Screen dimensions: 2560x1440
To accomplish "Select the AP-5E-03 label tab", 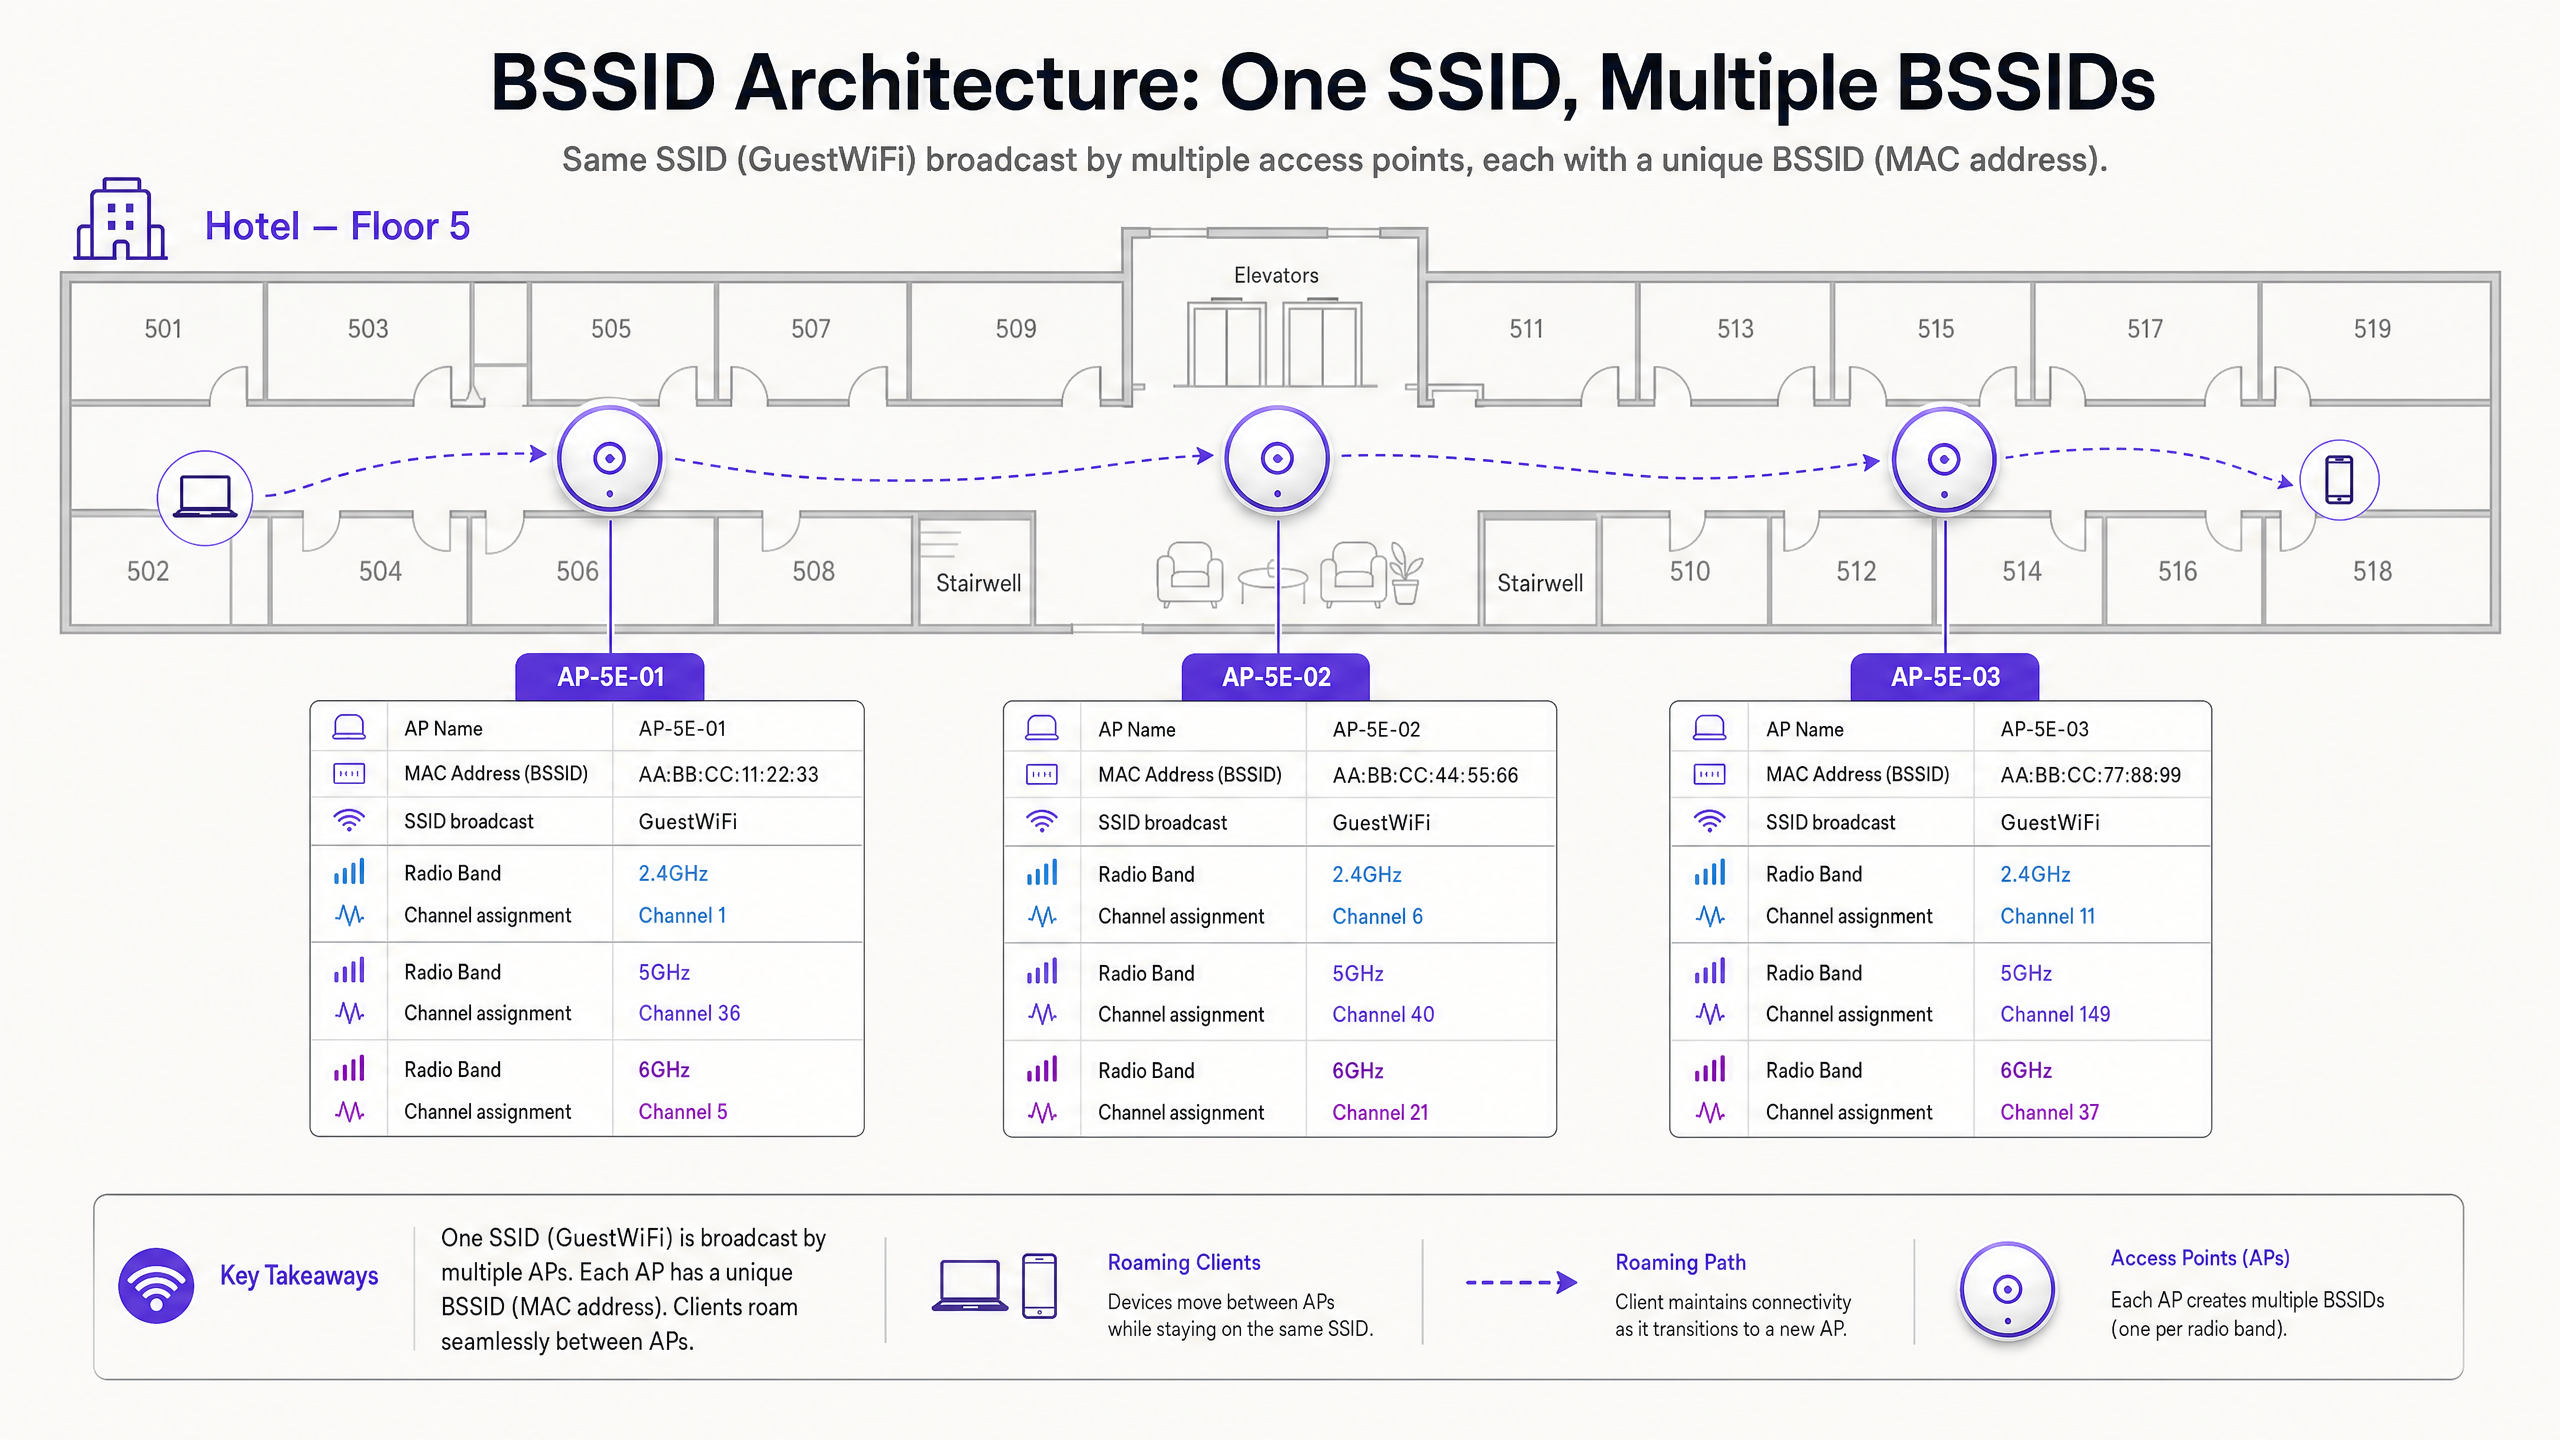I will (1945, 677).
